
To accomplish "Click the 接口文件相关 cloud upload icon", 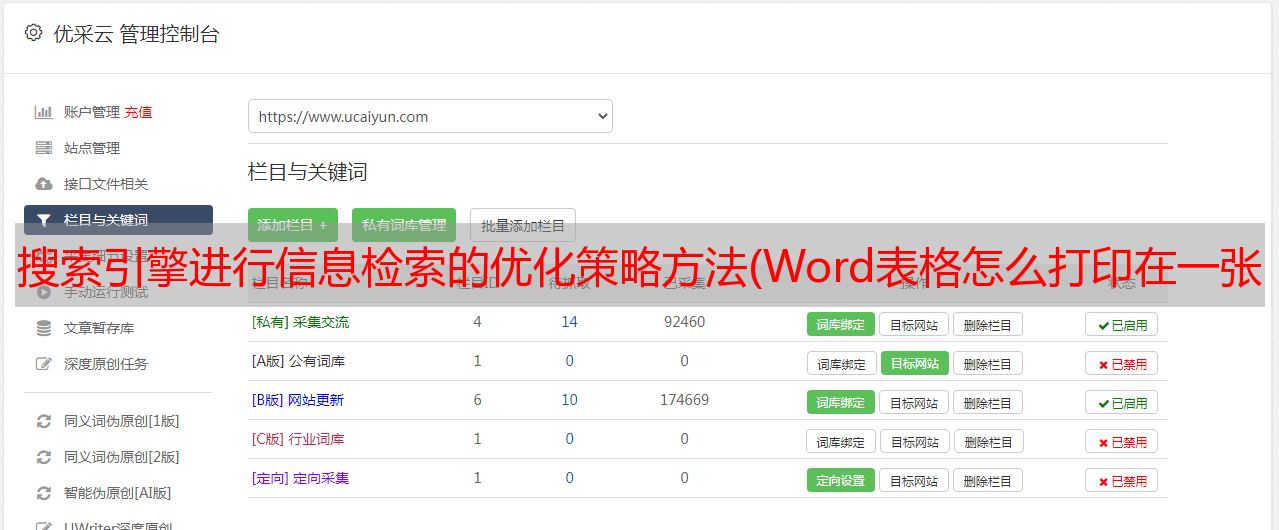I will 44,184.
